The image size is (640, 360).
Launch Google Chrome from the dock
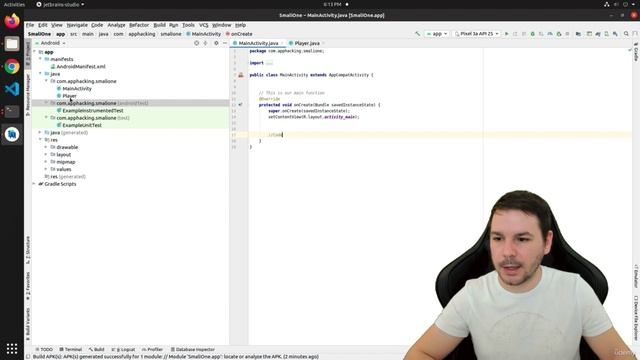tap(12, 67)
